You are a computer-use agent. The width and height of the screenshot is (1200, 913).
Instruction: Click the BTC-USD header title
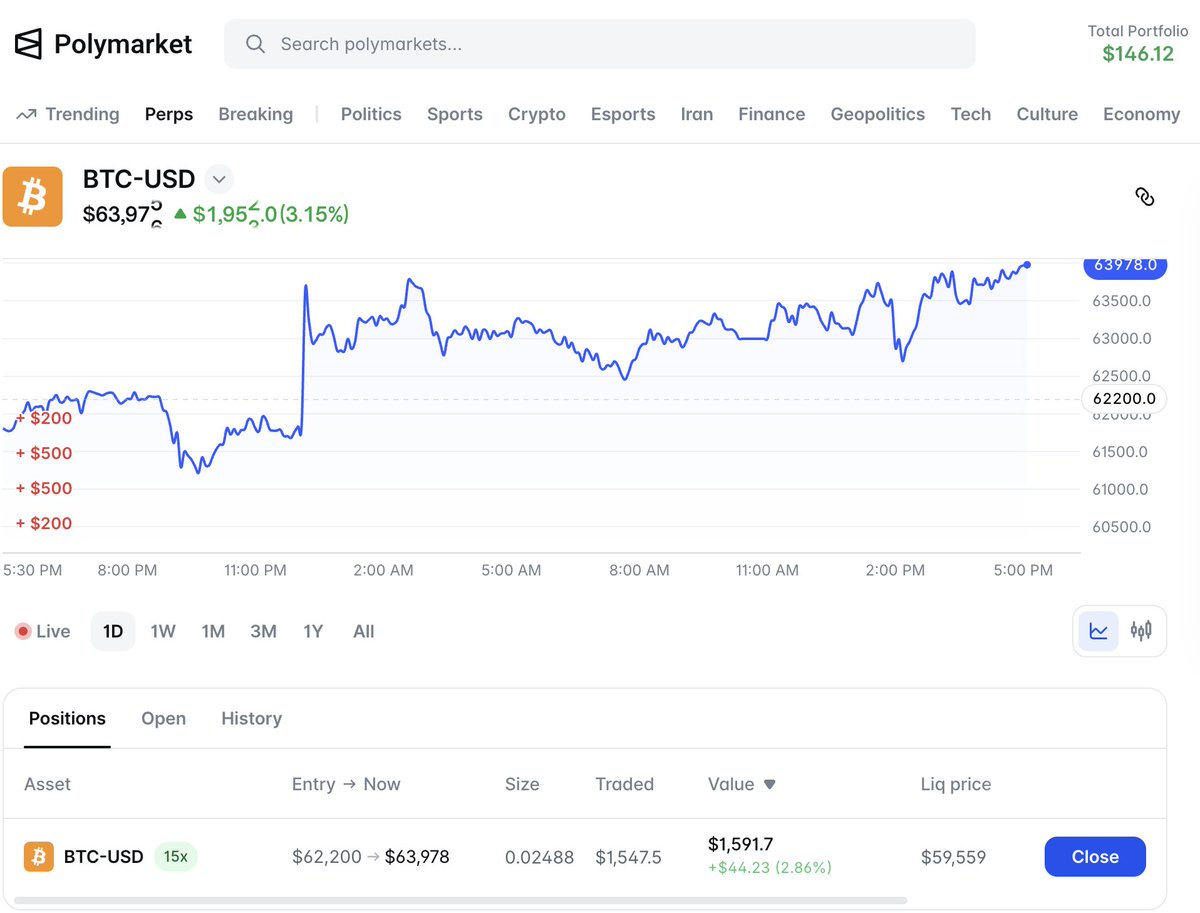[x=139, y=180]
